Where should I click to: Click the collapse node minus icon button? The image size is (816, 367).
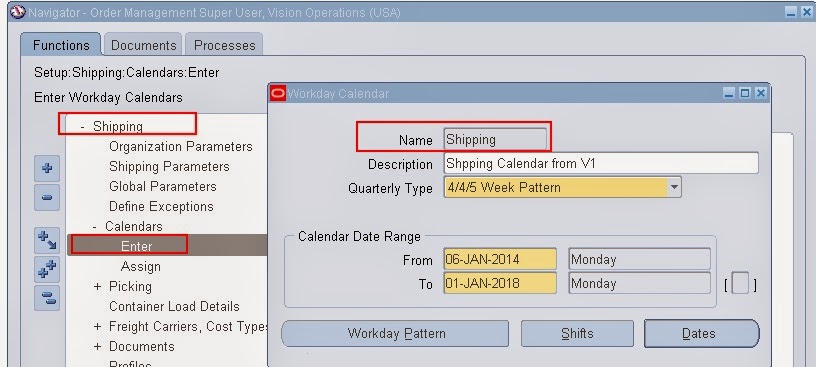pos(47,198)
